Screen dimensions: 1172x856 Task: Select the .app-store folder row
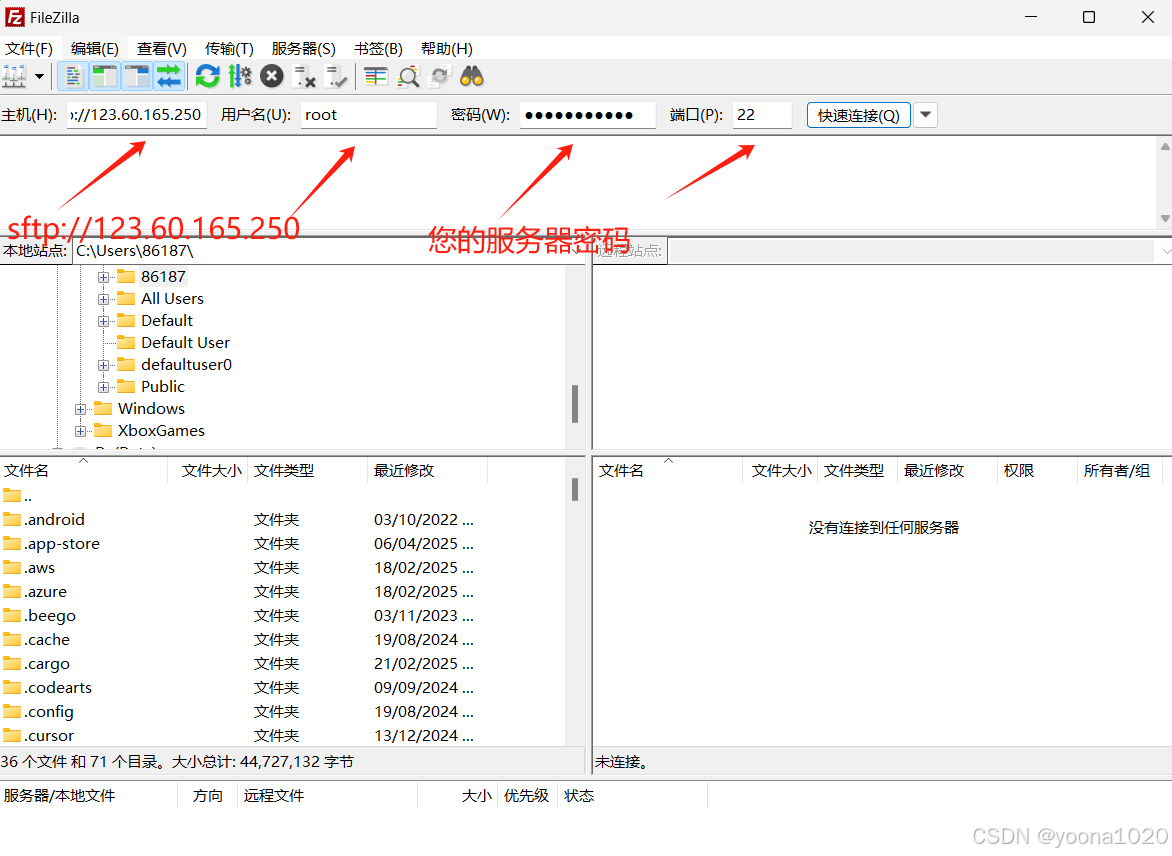[284, 544]
